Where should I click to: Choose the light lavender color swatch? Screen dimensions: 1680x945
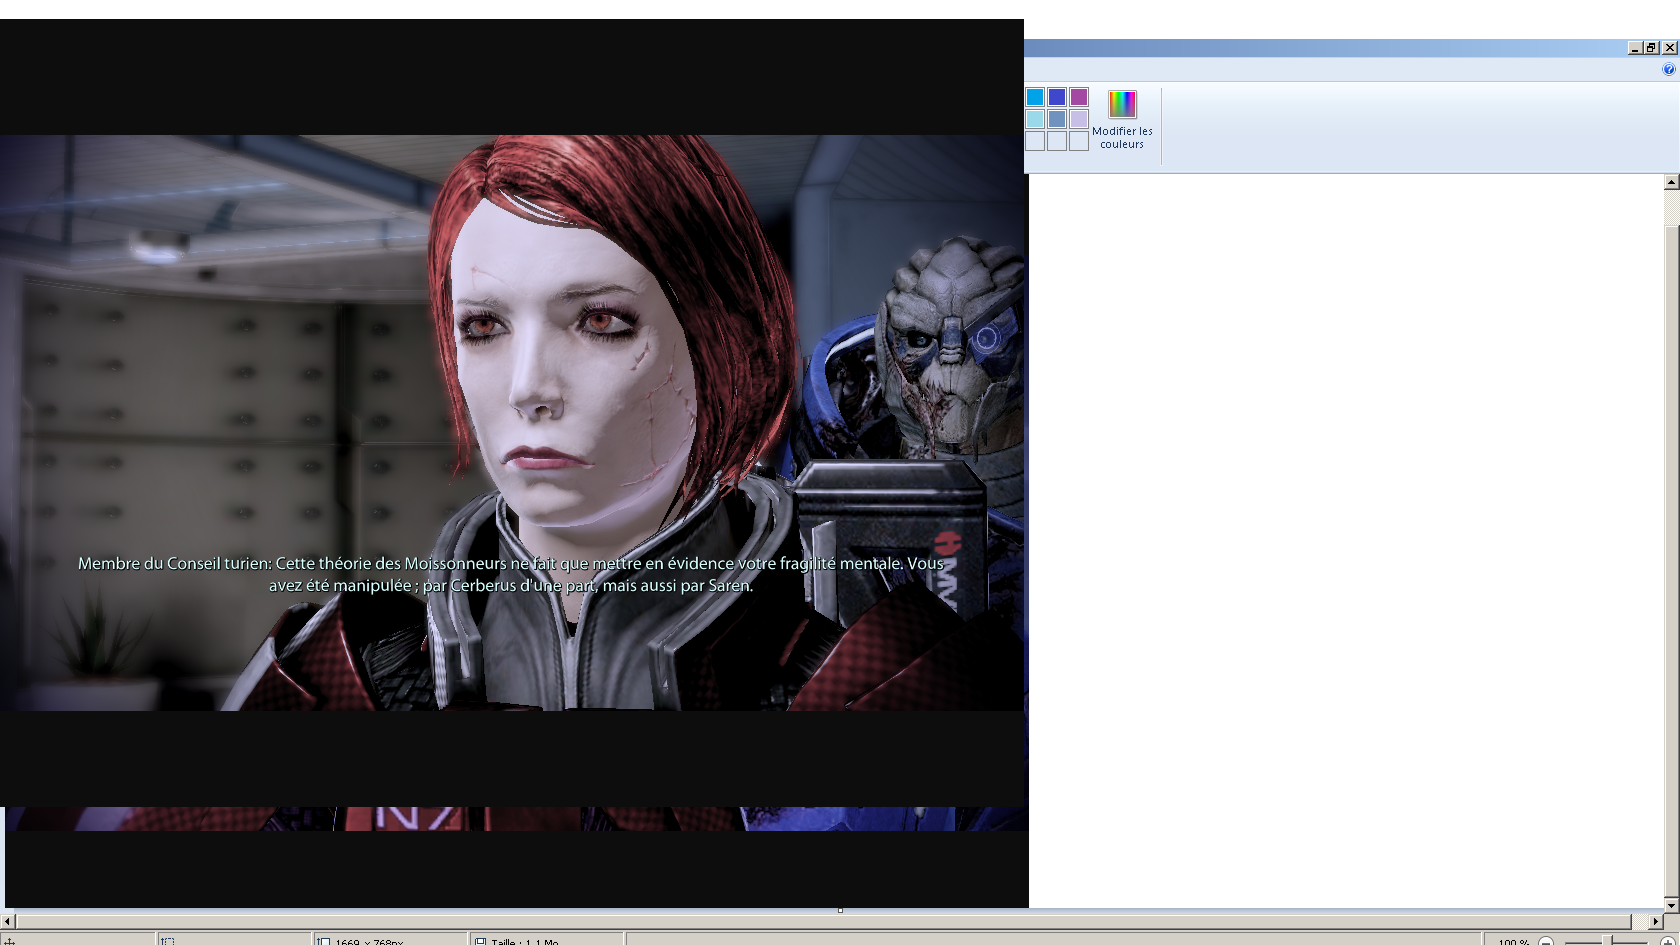point(1079,119)
